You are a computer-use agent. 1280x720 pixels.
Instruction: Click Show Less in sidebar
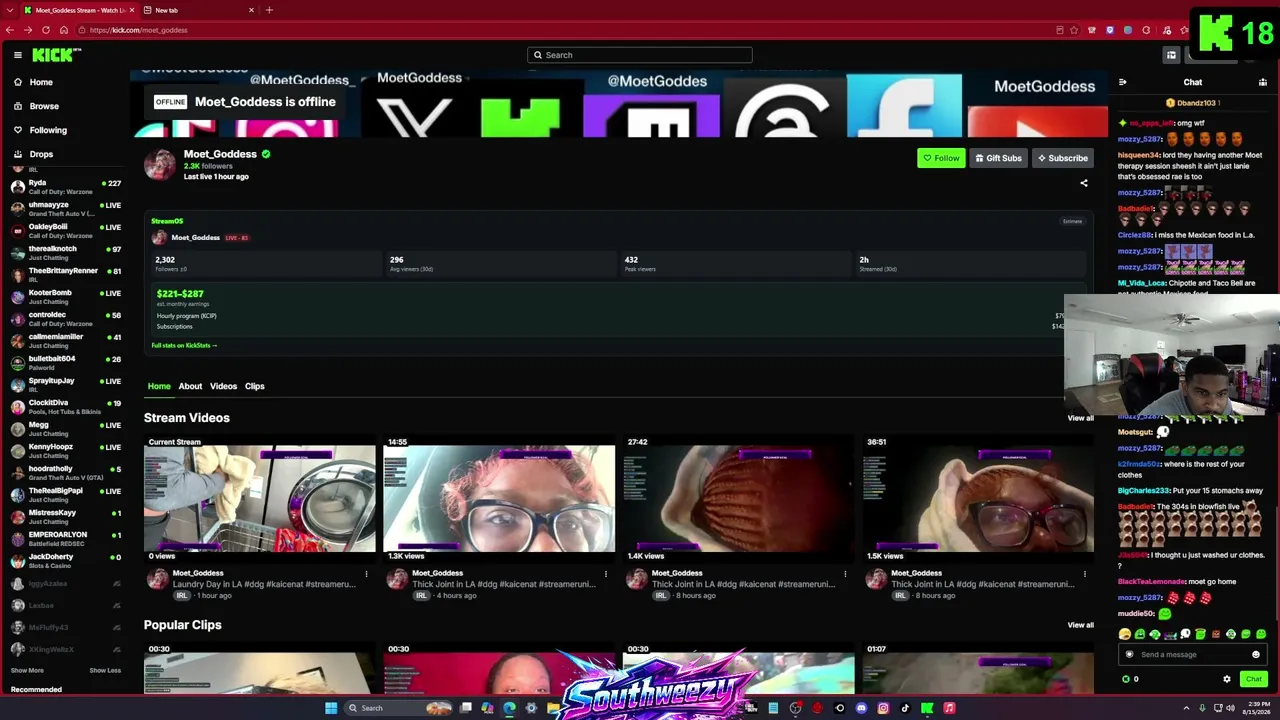coord(105,671)
